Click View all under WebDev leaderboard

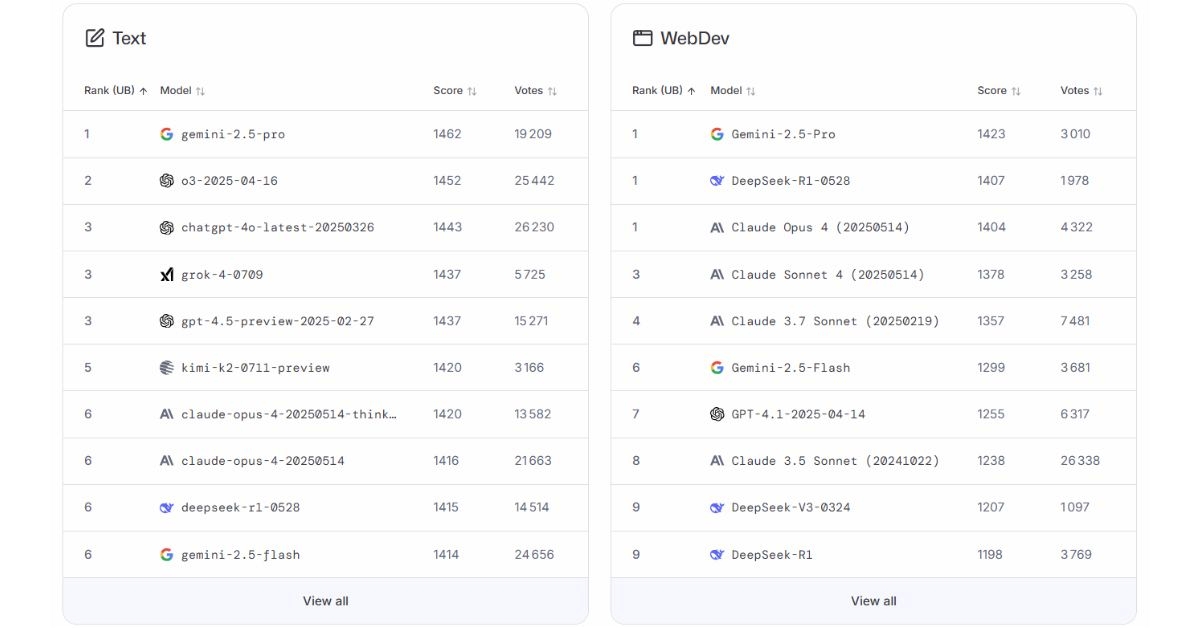click(874, 601)
